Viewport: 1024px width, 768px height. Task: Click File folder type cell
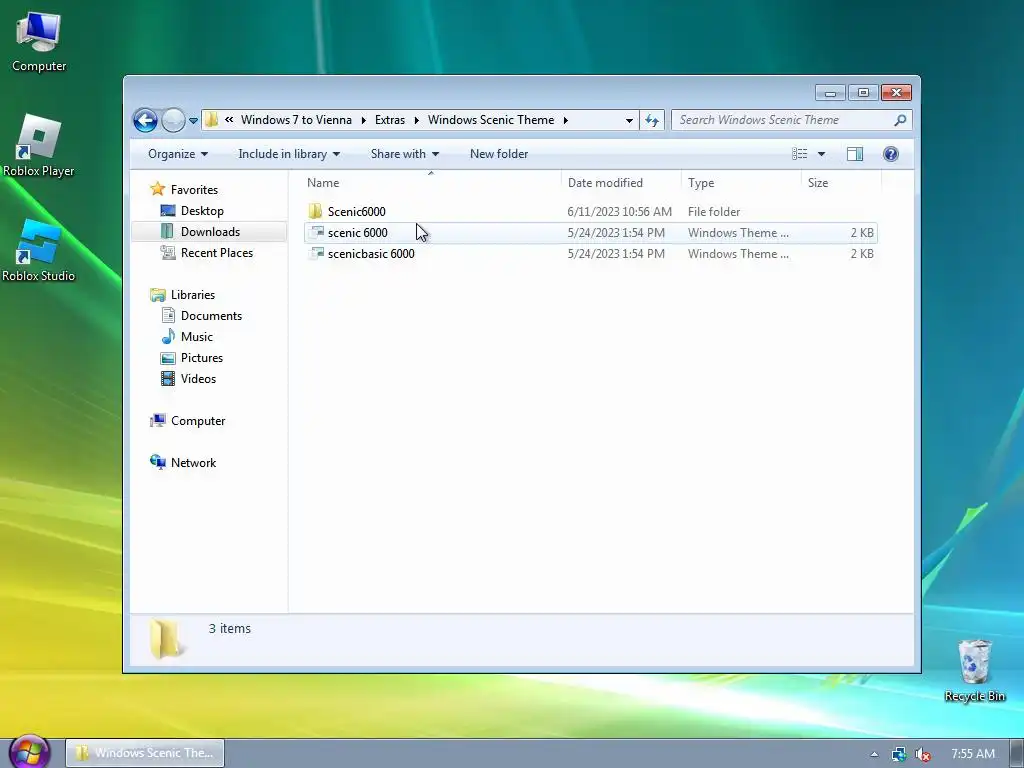click(x=714, y=212)
